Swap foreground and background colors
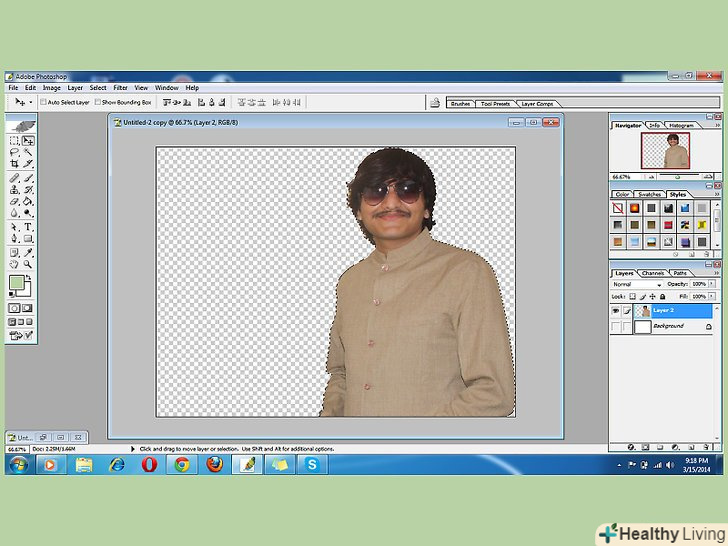Image resolution: width=728 pixels, height=546 pixels. coord(28,278)
